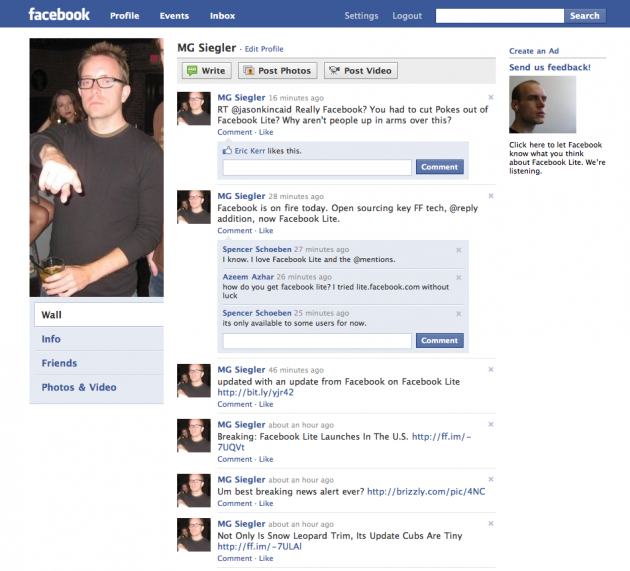Like the Pokes RT post
Viewport: 630px width, 571px height.
click(x=266, y=132)
